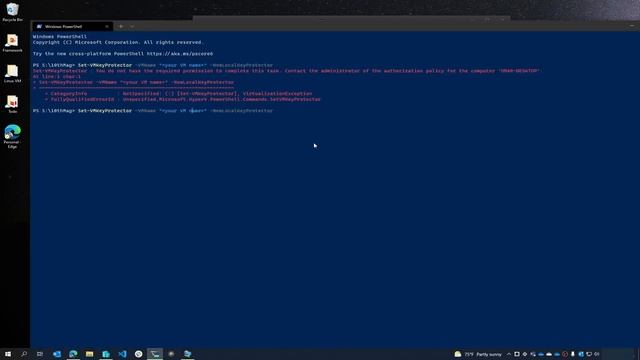Viewport: 640px width, 360px height.
Task: Click the square tray icon after the chevron
Action: pyautogui.click(x=517, y=354)
